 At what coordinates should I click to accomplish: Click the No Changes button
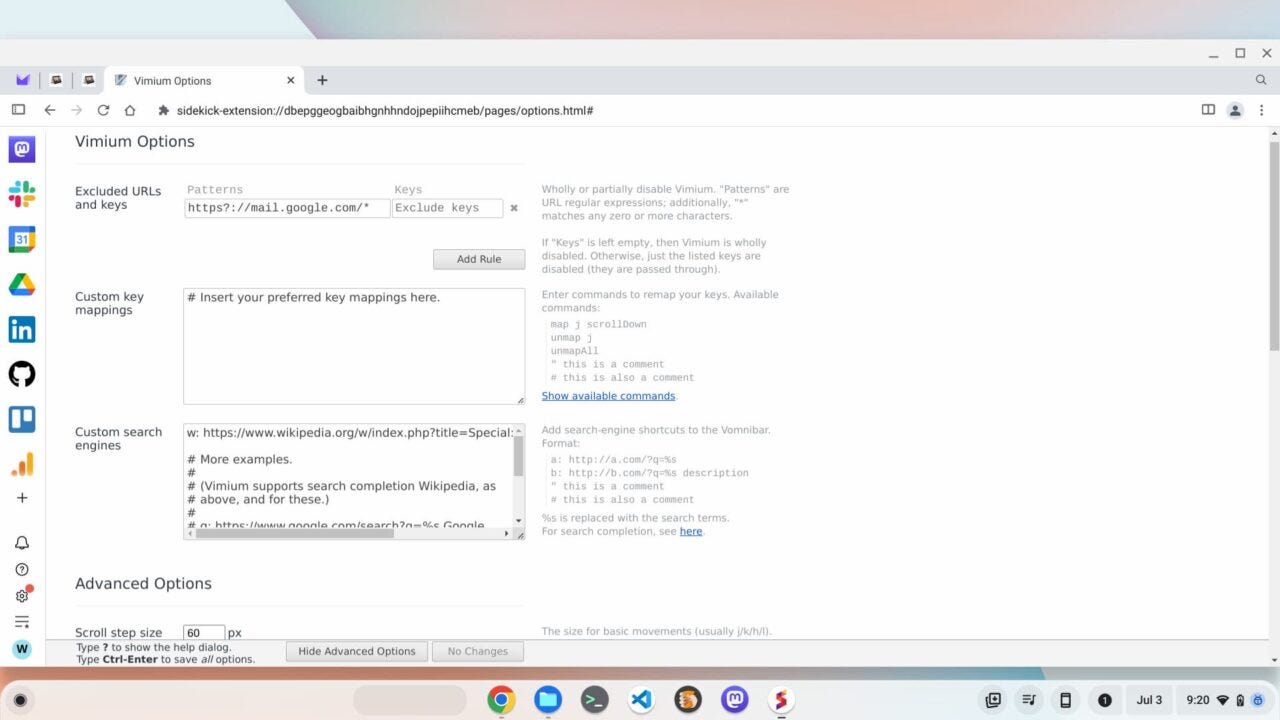[478, 651]
